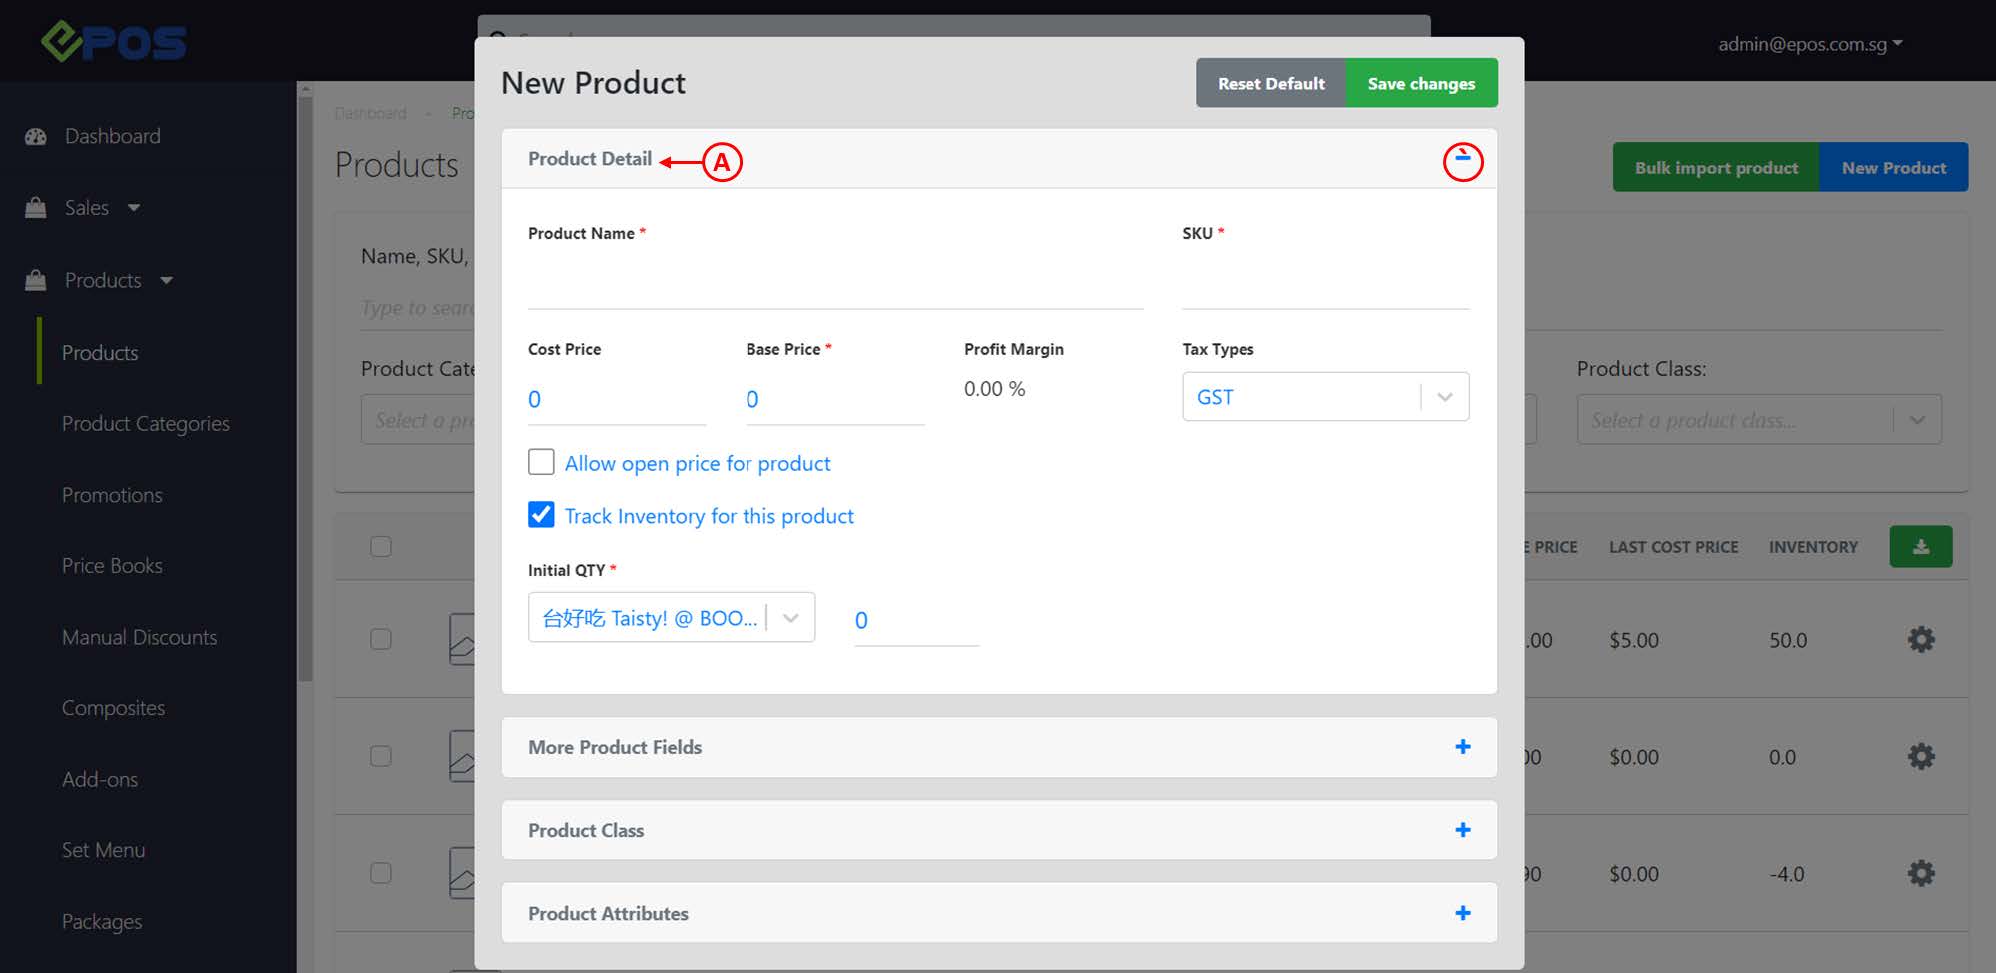Click the Save changes button
The width and height of the screenshot is (1996, 973).
click(x=1421, y=83)
